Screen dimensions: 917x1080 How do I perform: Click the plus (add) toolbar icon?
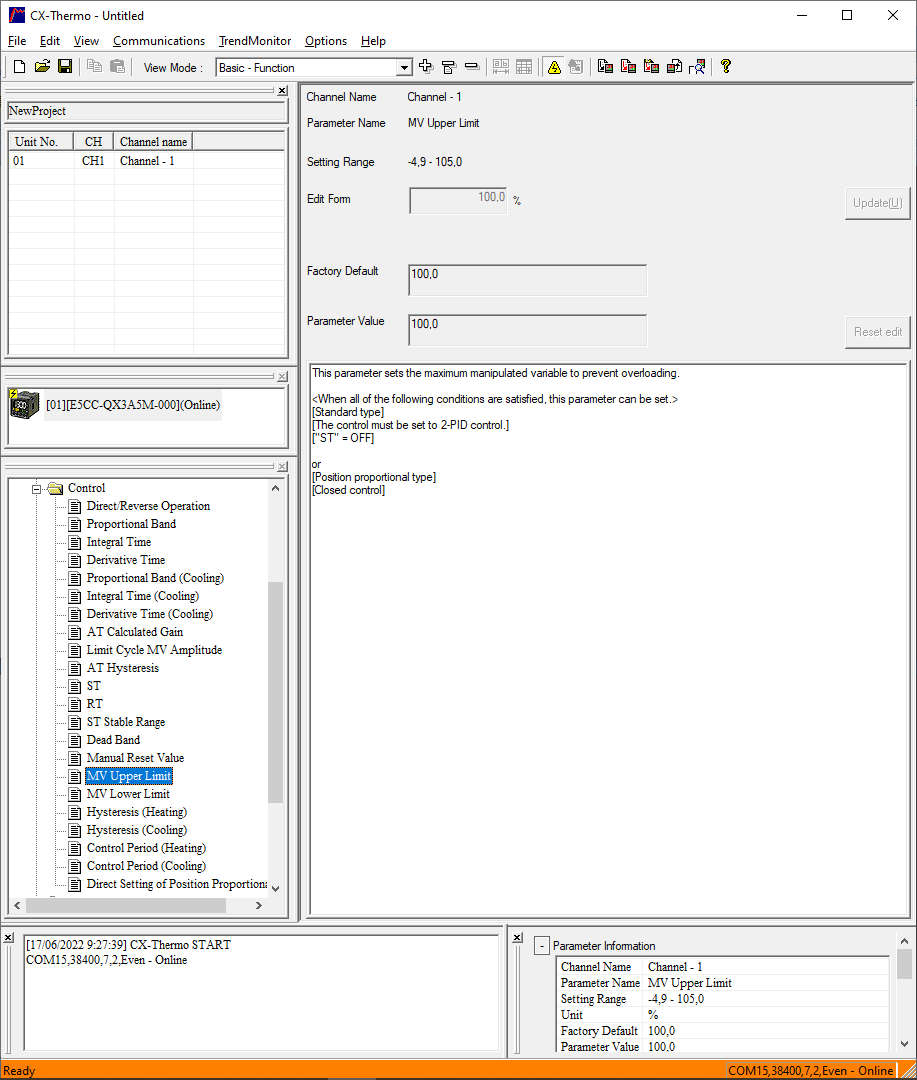tap(426, 67)
